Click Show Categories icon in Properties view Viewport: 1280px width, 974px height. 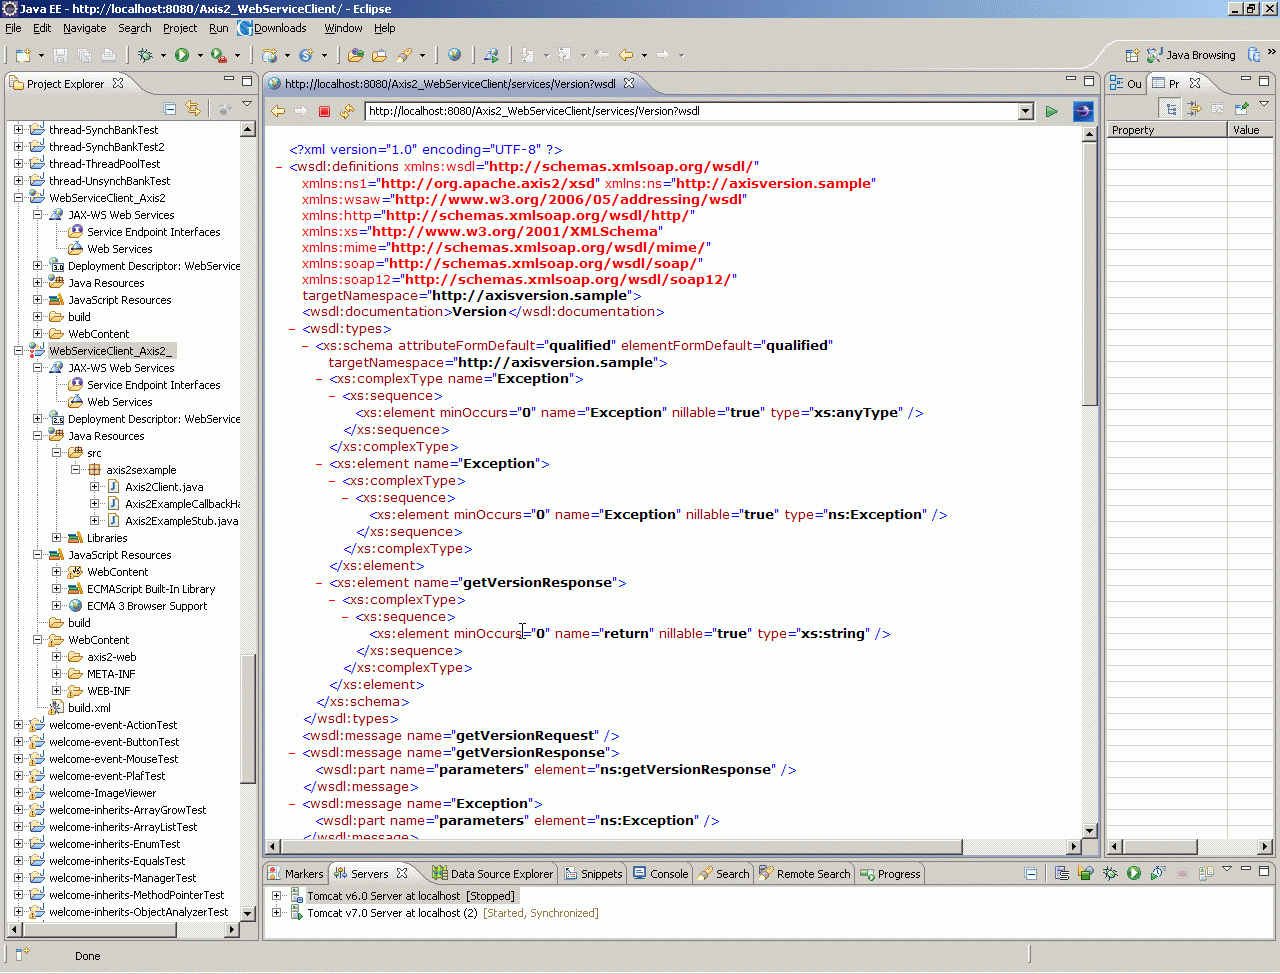1171,108
